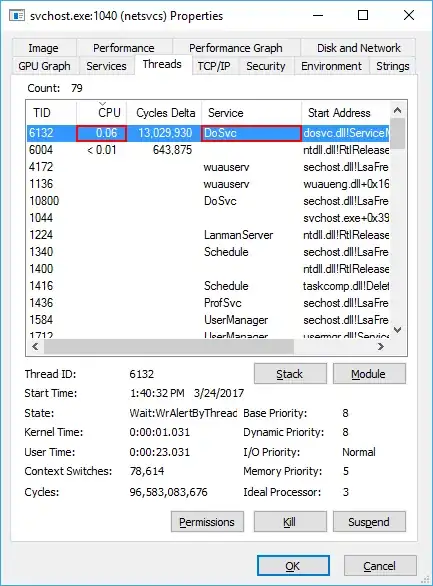The height and width of the screenshot is (586, 433).
Task: Open the thread Stack view
Action: [x=290, y=374]
